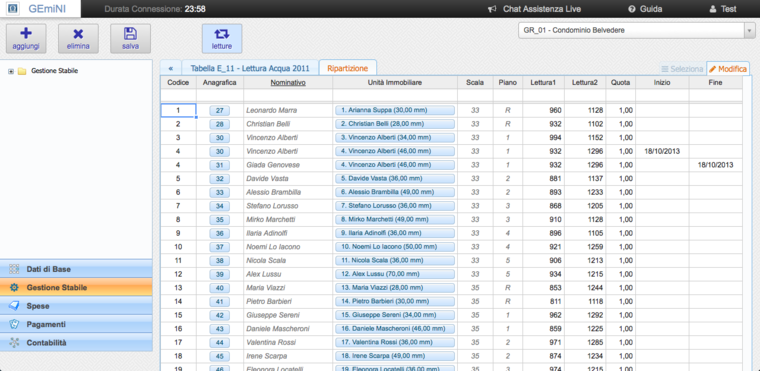Click Lettura1 value 811
Viewport: 760px width, 371px height.
coord(555,301)
